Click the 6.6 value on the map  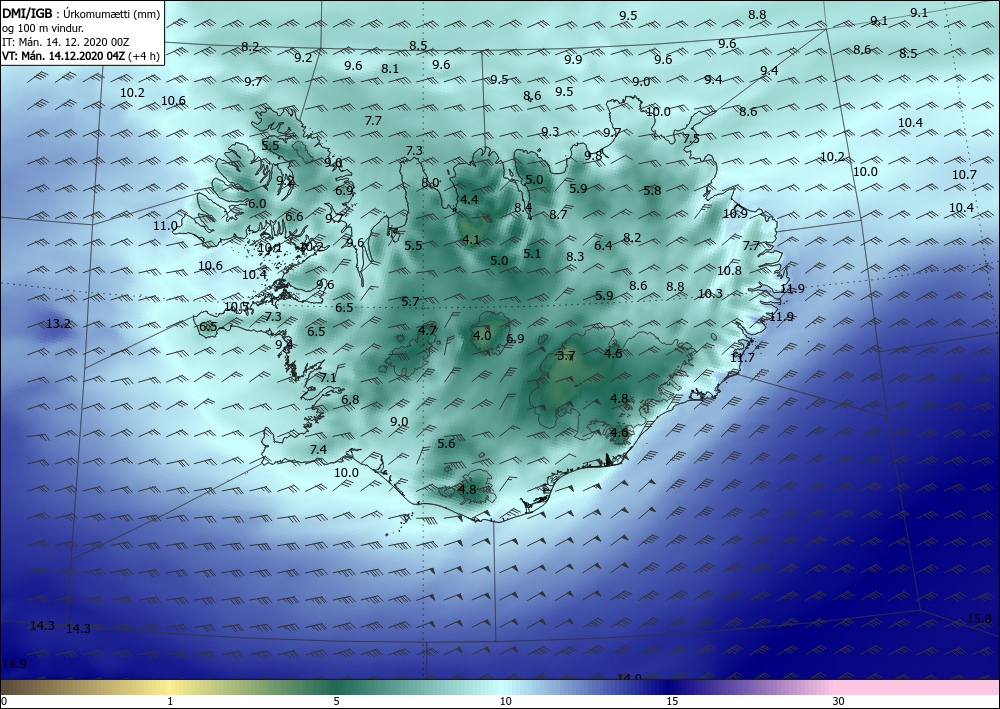pos(294,217)
